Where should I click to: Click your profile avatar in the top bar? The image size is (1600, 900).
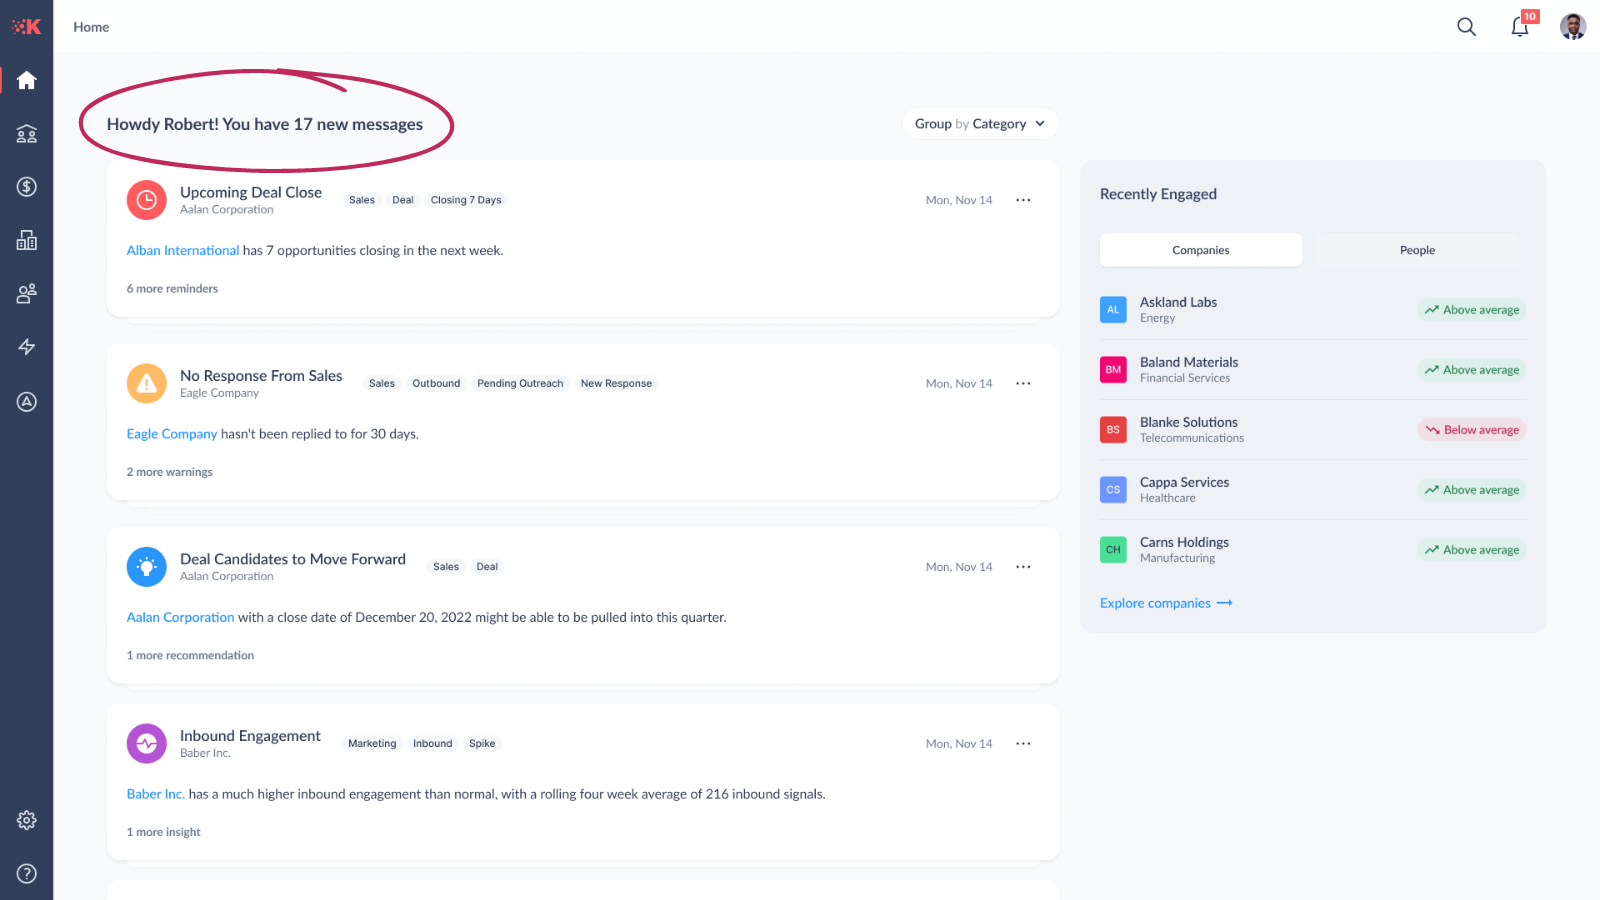click(1572, 27)
